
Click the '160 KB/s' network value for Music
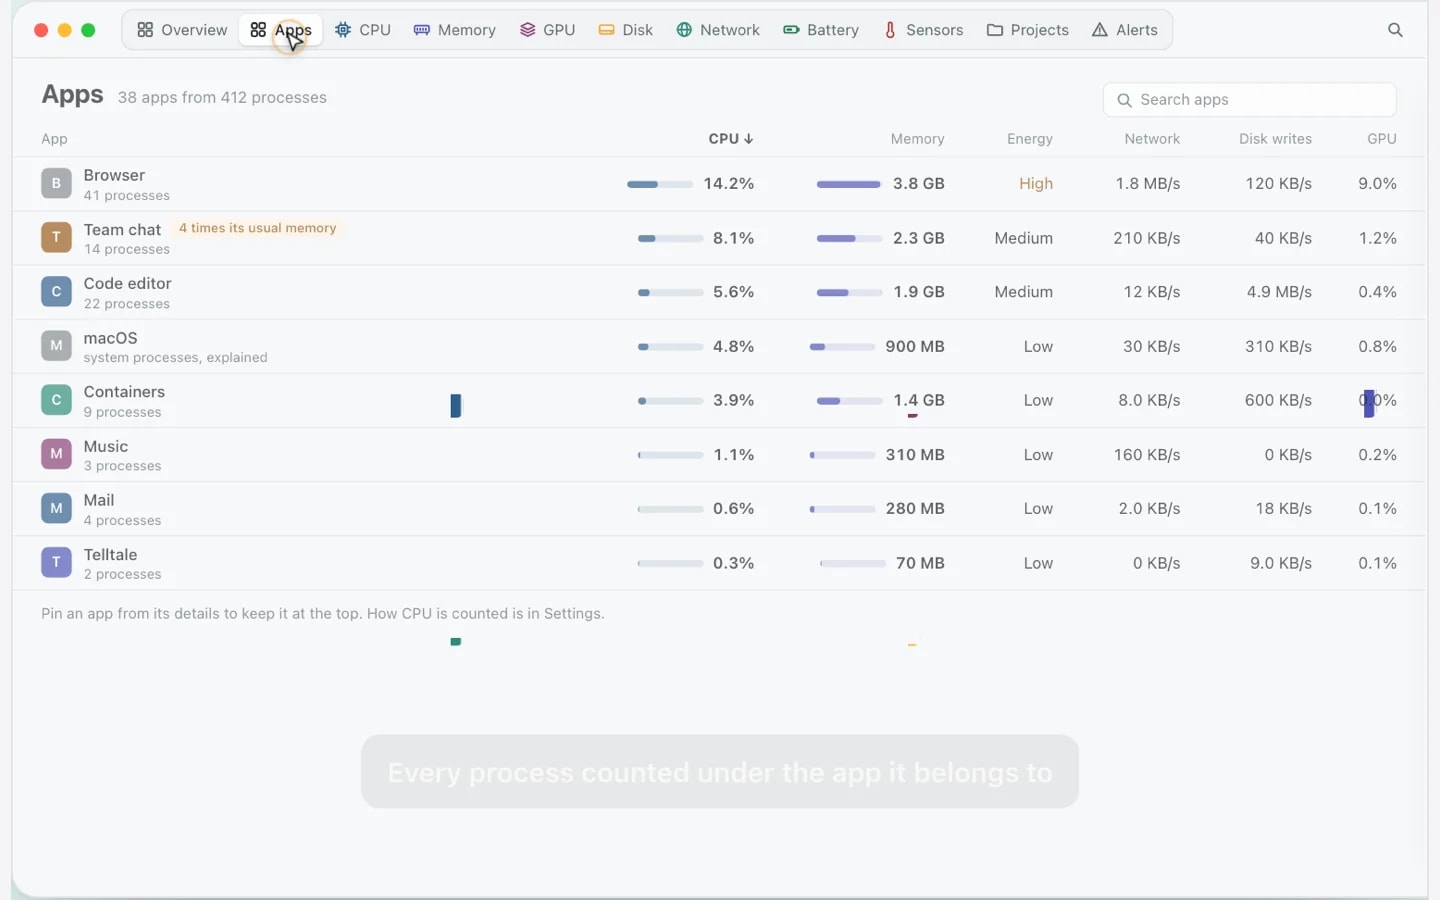pos(1147,455)
